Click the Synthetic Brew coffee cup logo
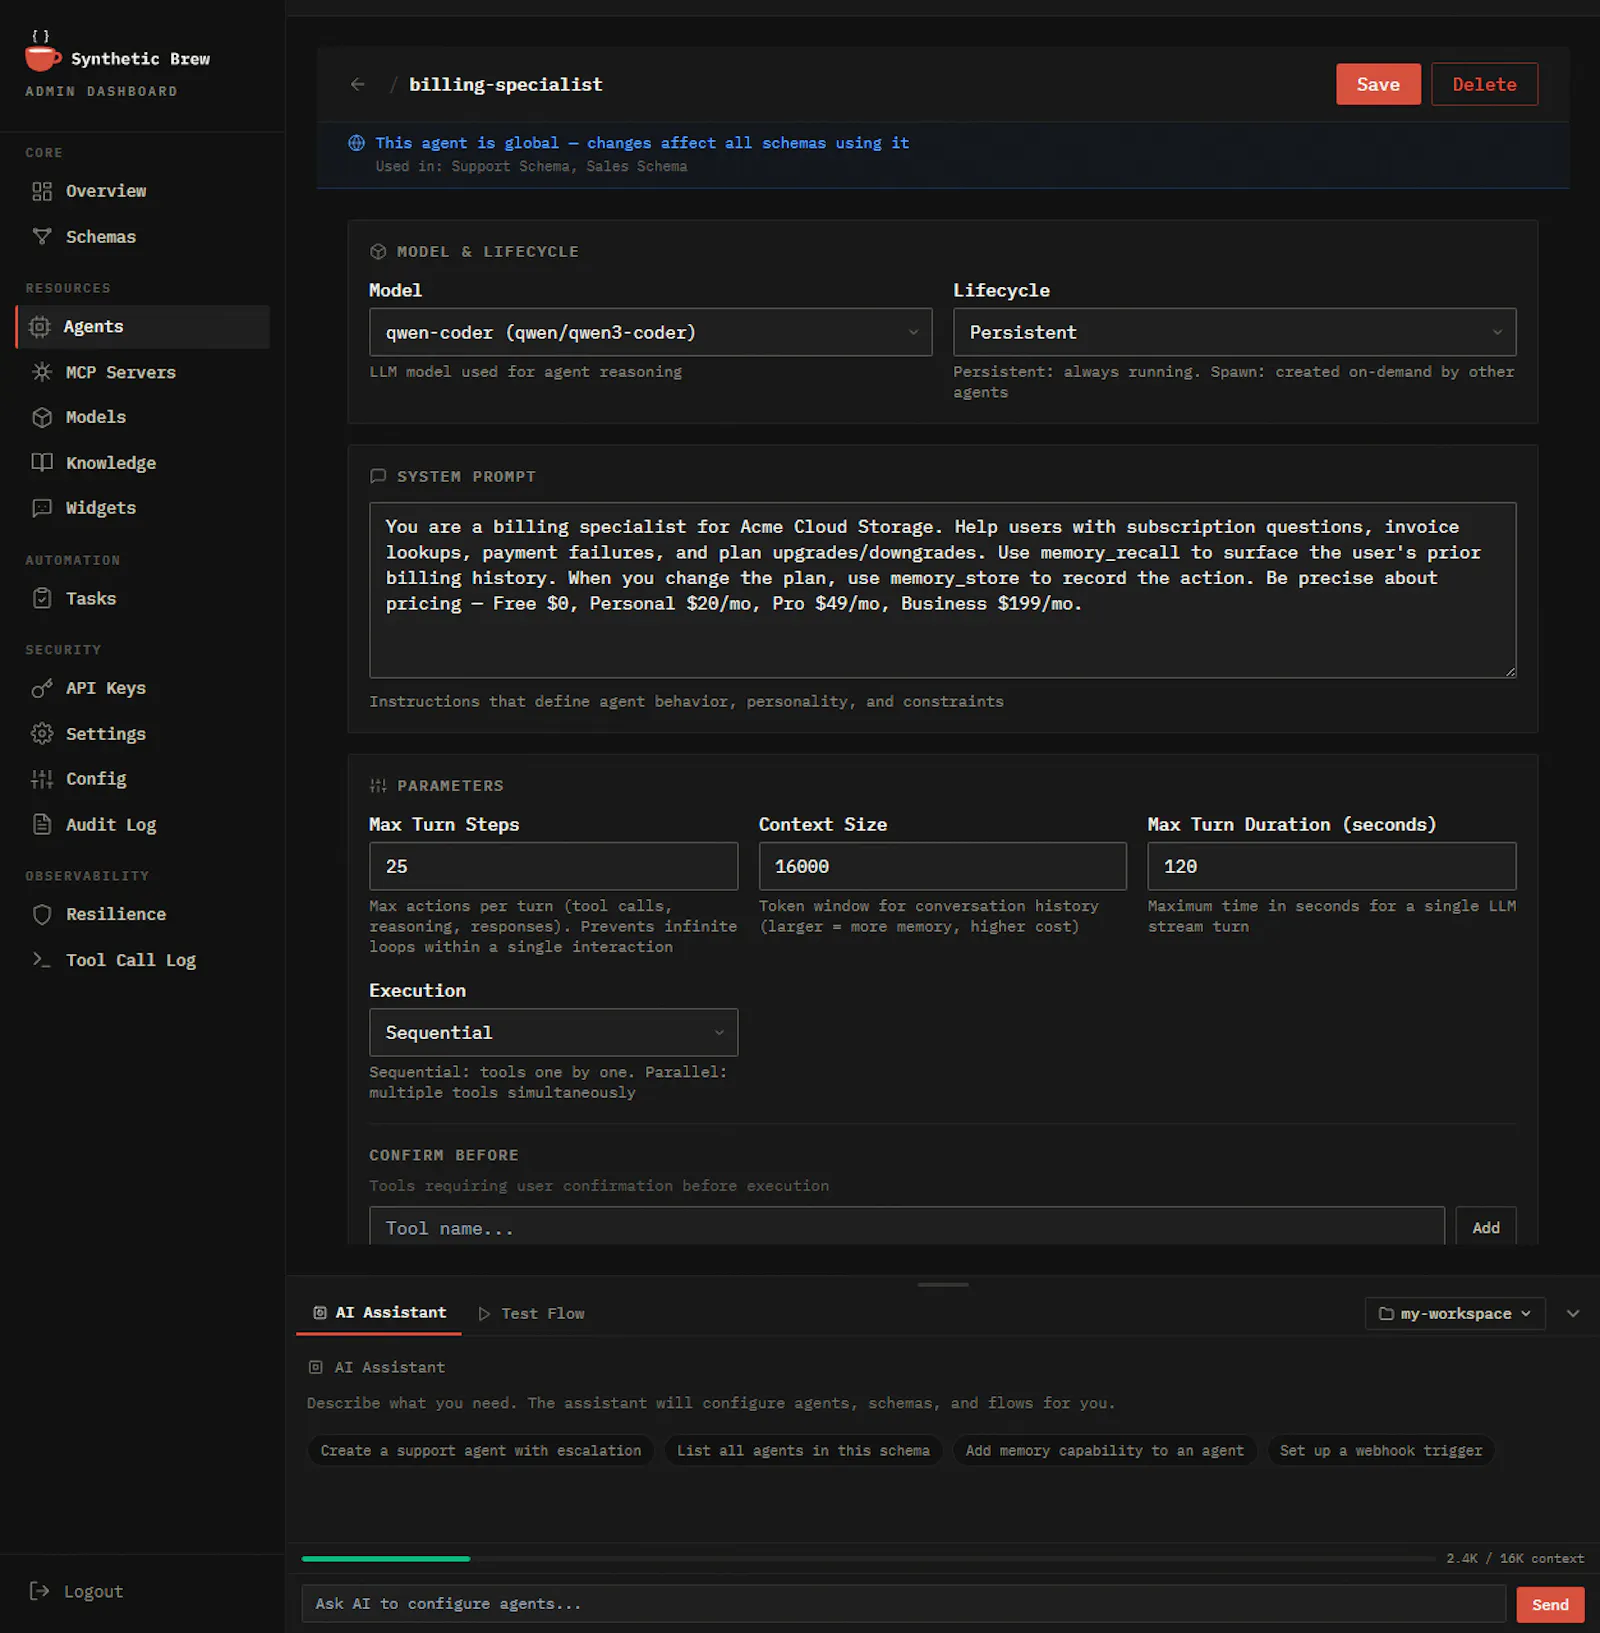The image size is (1600, 1633). coord(42,52)
